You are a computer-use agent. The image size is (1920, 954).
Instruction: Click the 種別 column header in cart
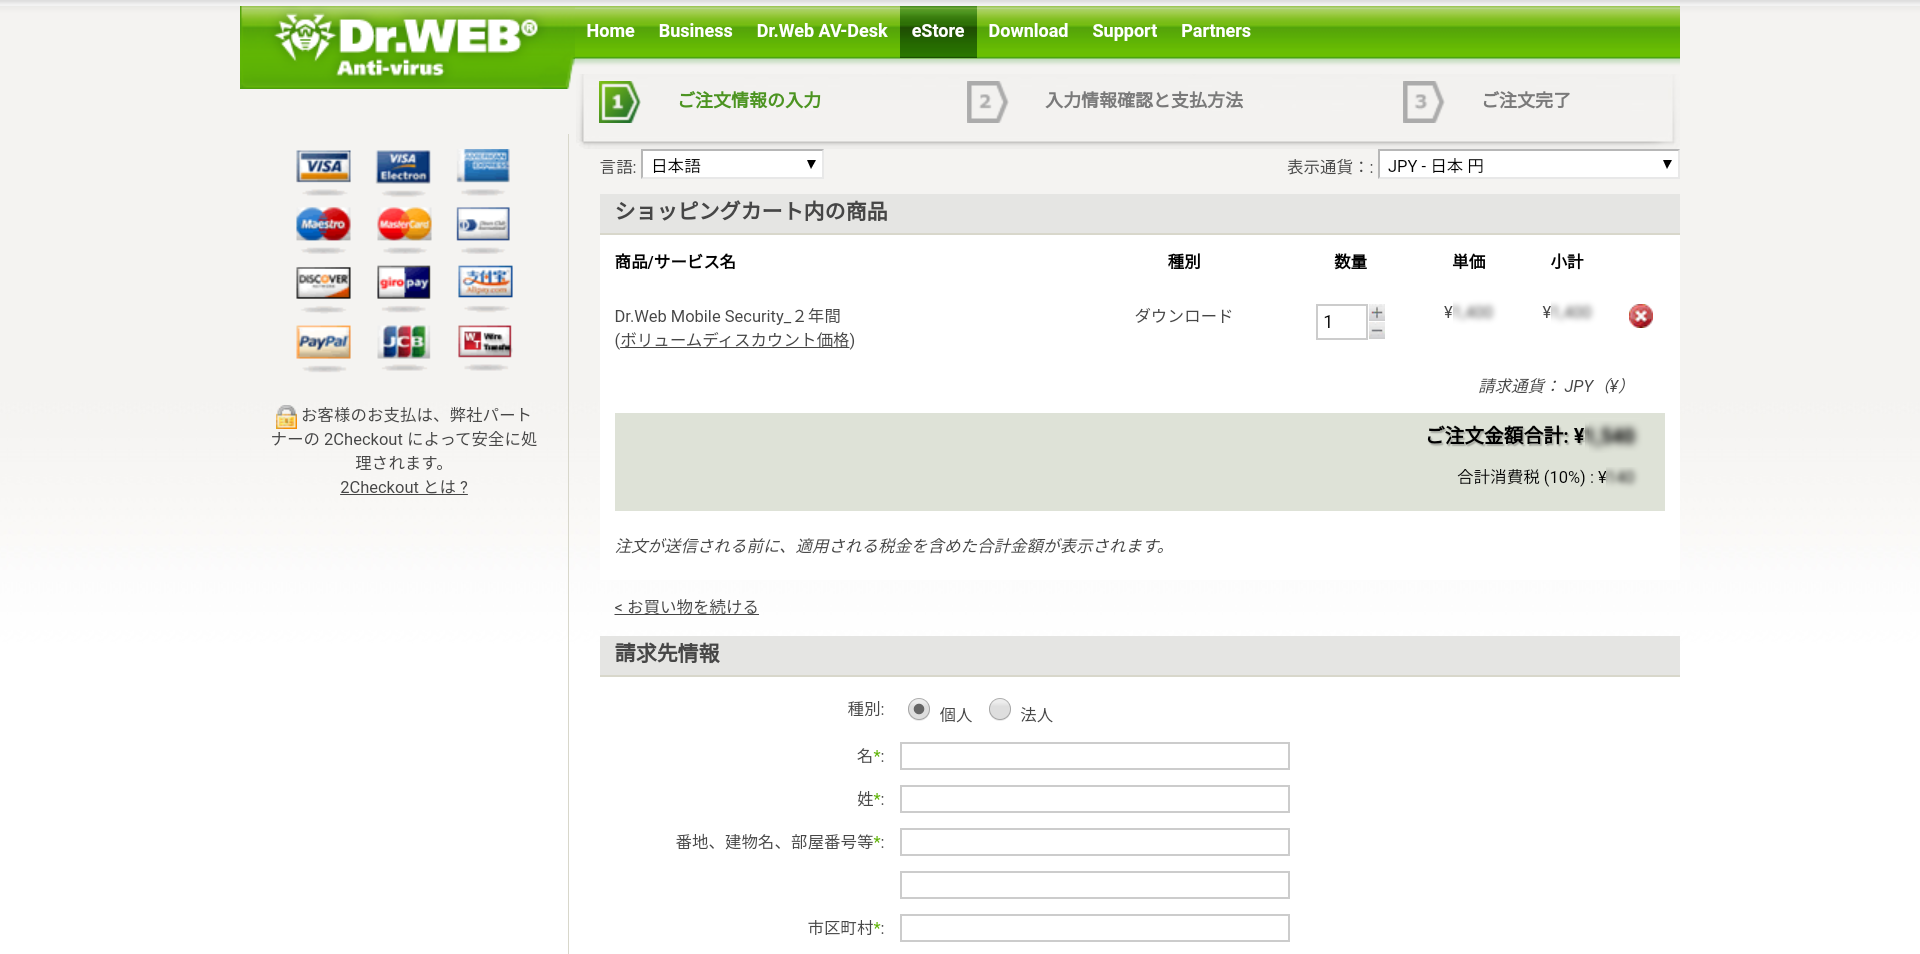1184,262
